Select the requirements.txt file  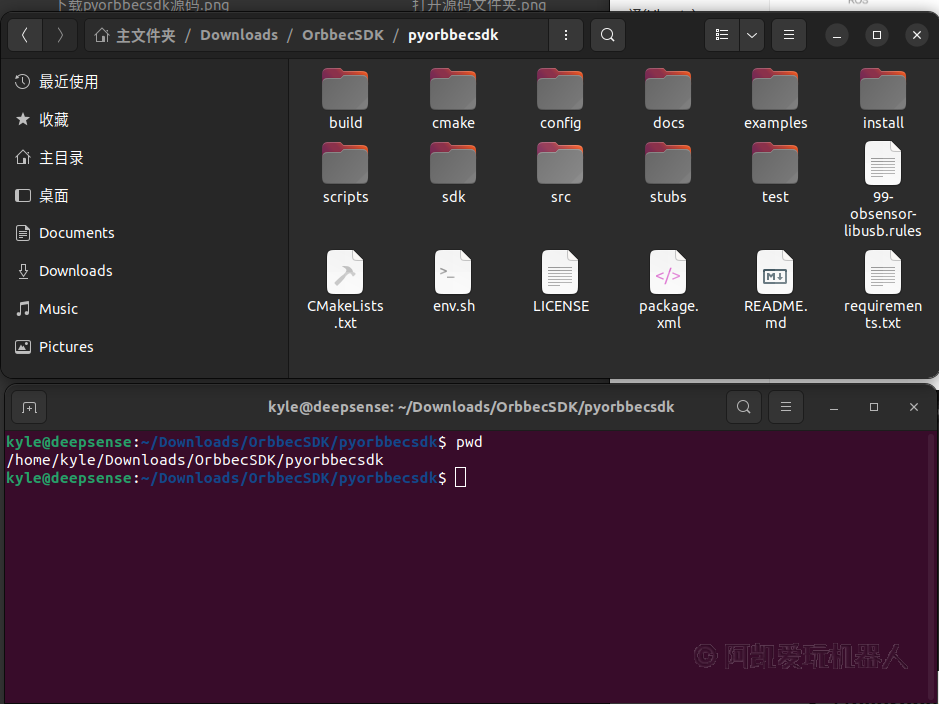click(x=883, y=290)
